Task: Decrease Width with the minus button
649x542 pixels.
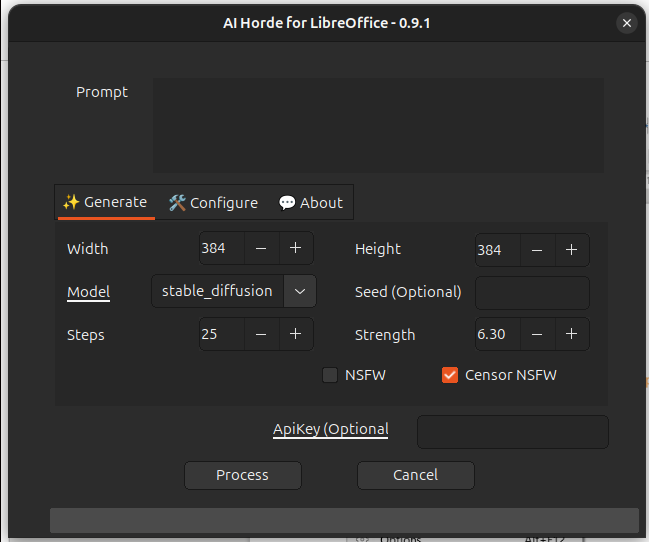Action: (261, 249)
